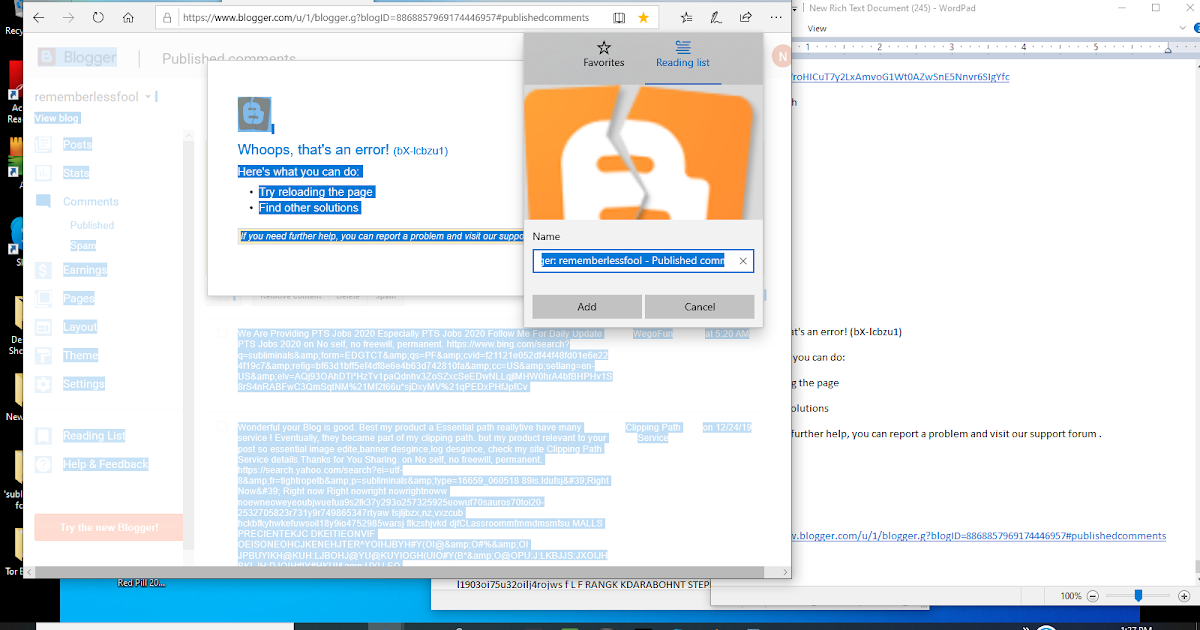The width and height of the screenshot is (1200, 630).
Task: Click the Find other solutions link
Action: [308, 208]
